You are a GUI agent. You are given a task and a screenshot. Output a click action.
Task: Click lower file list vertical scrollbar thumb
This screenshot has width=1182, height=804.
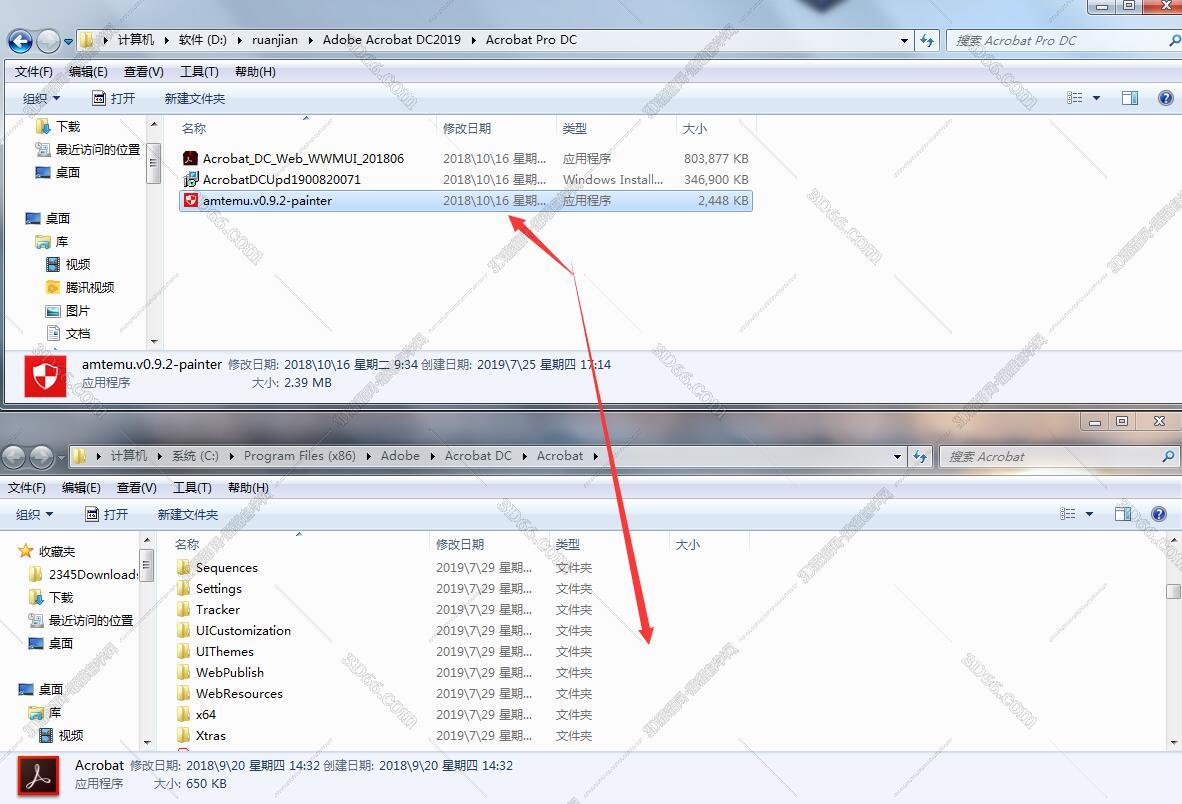click(x=1173, y=592)
